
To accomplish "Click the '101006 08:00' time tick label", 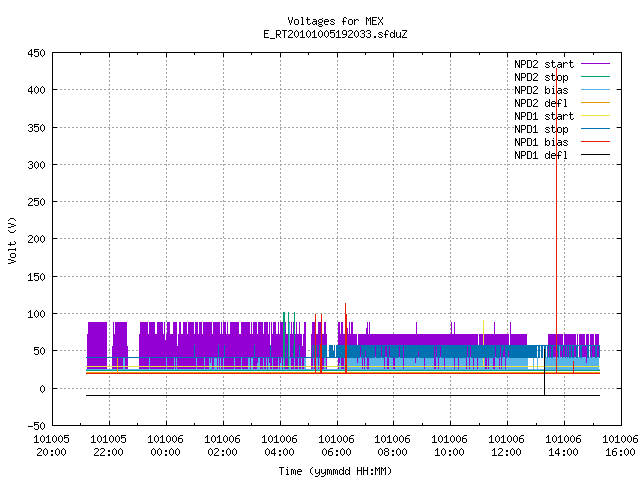I will [x=393, y=445].
